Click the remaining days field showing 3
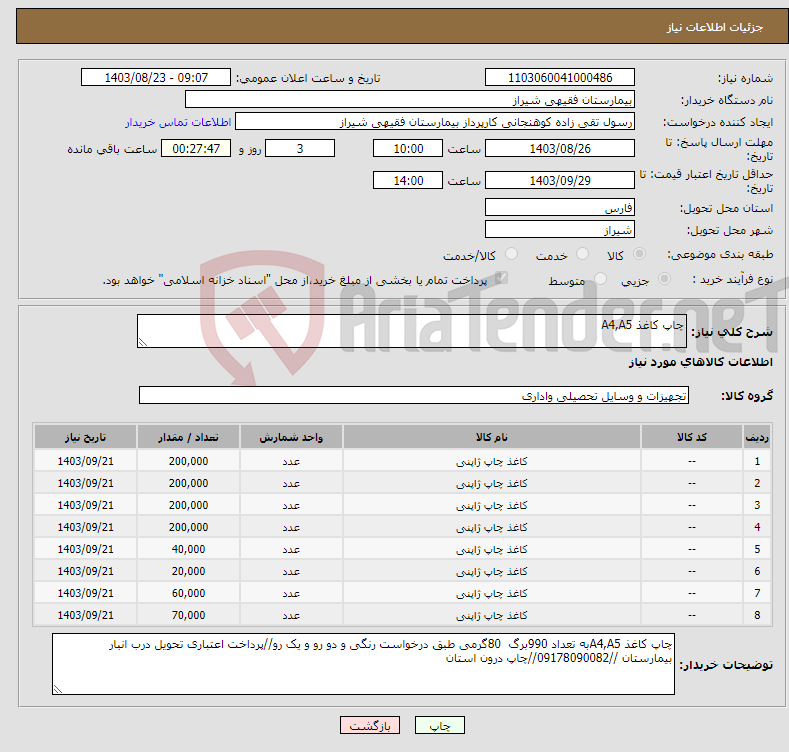The image size is (789, 752). pos(300,148)
